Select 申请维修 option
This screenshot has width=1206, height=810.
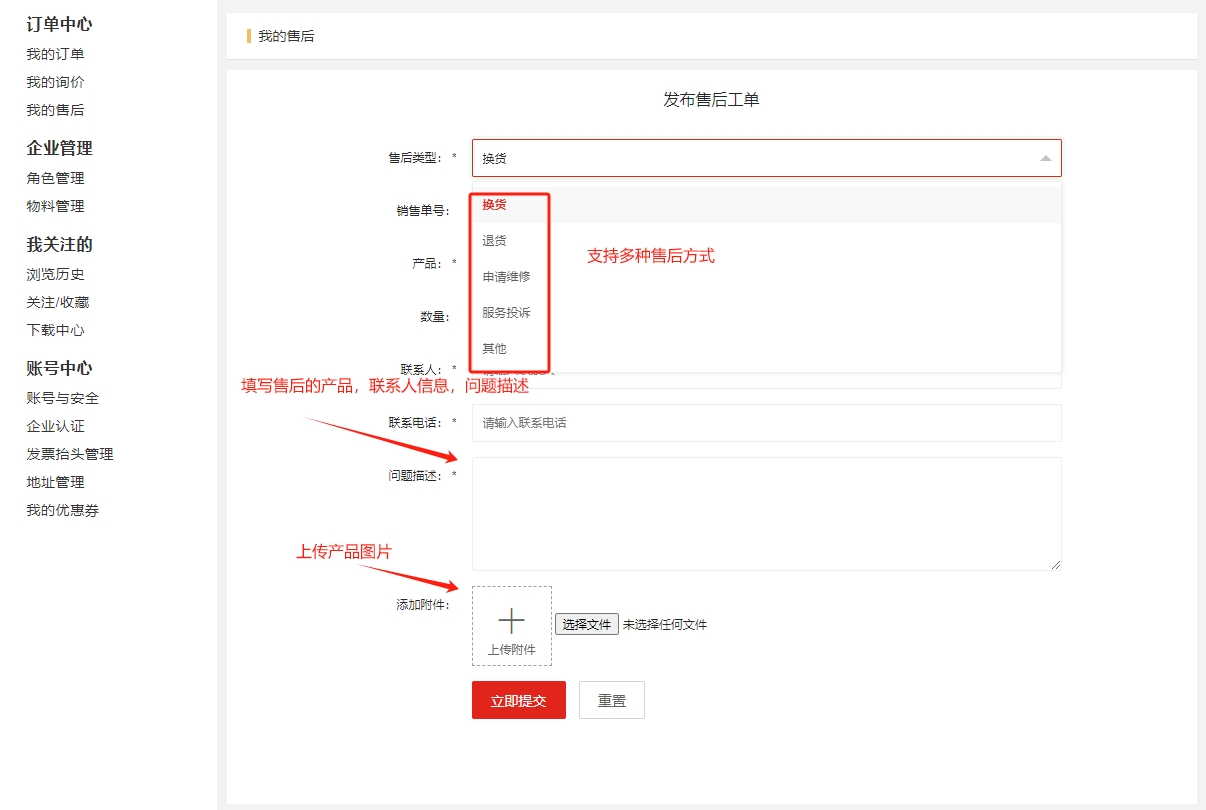(767, 276)
